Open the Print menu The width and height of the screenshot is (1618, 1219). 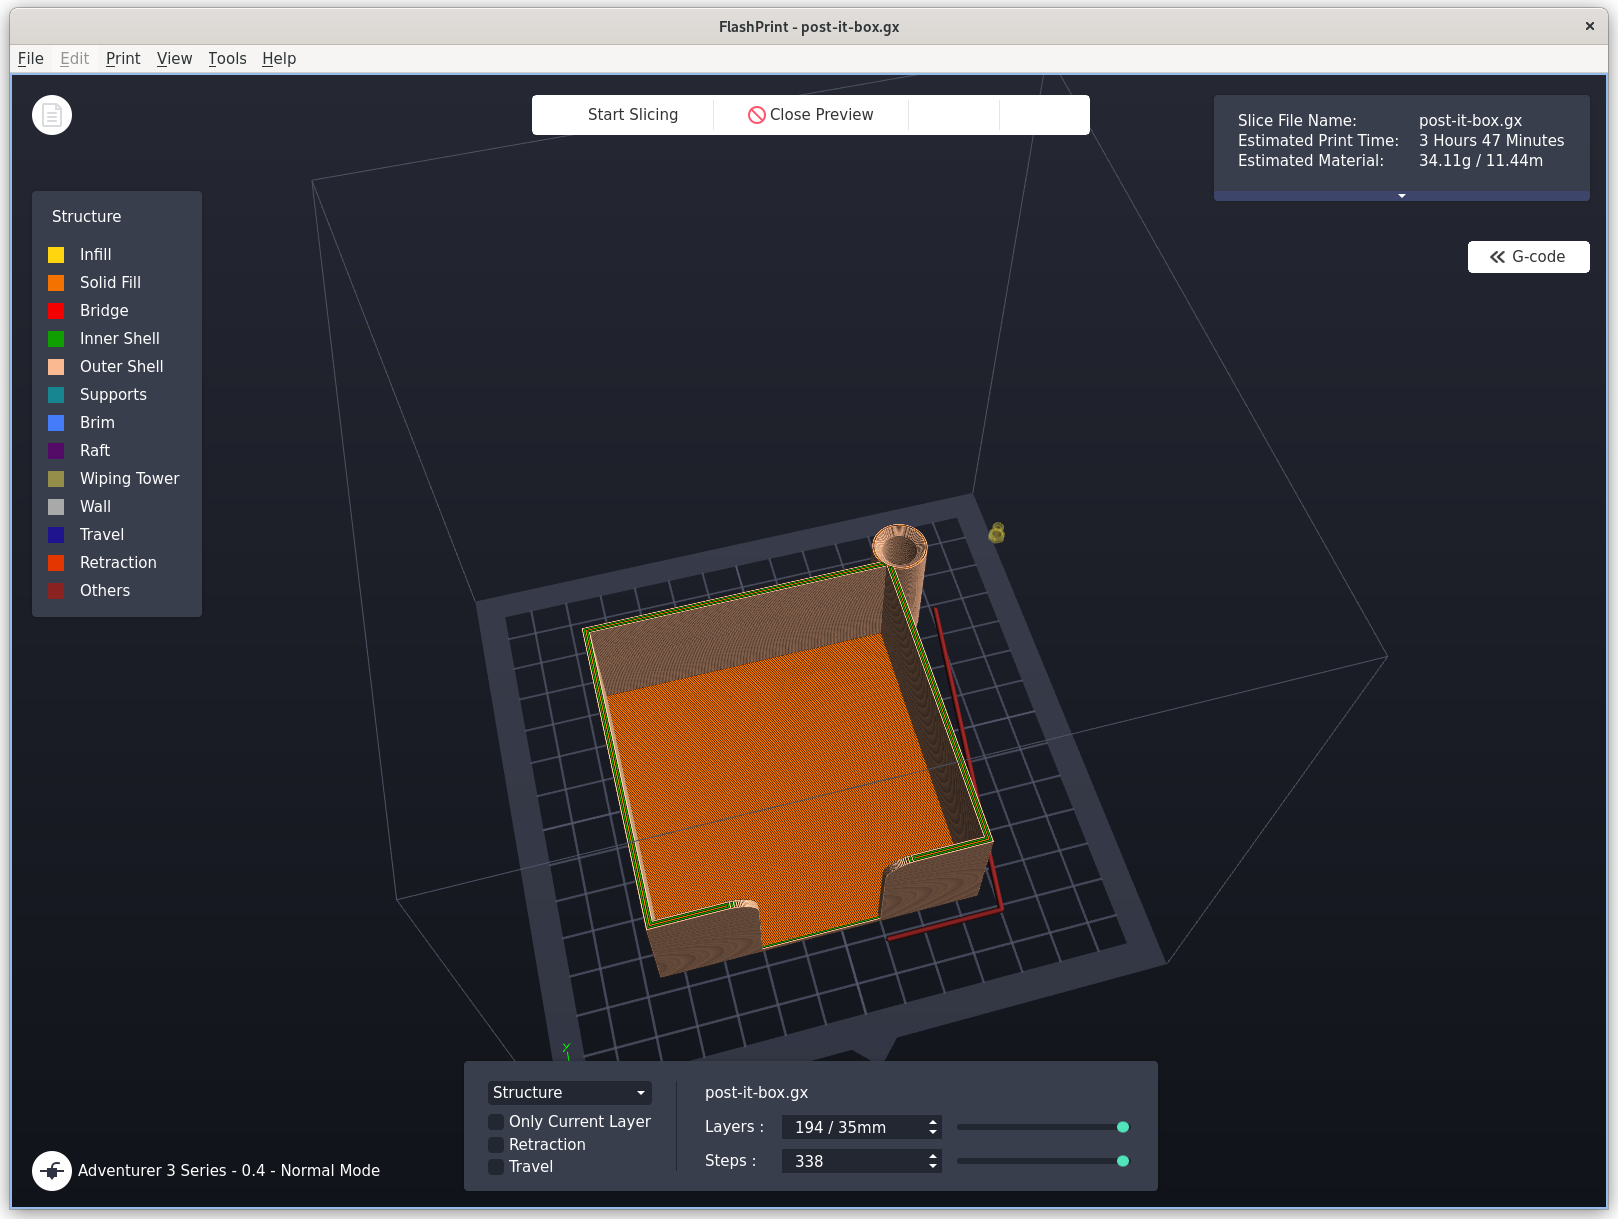pos(122,58)
